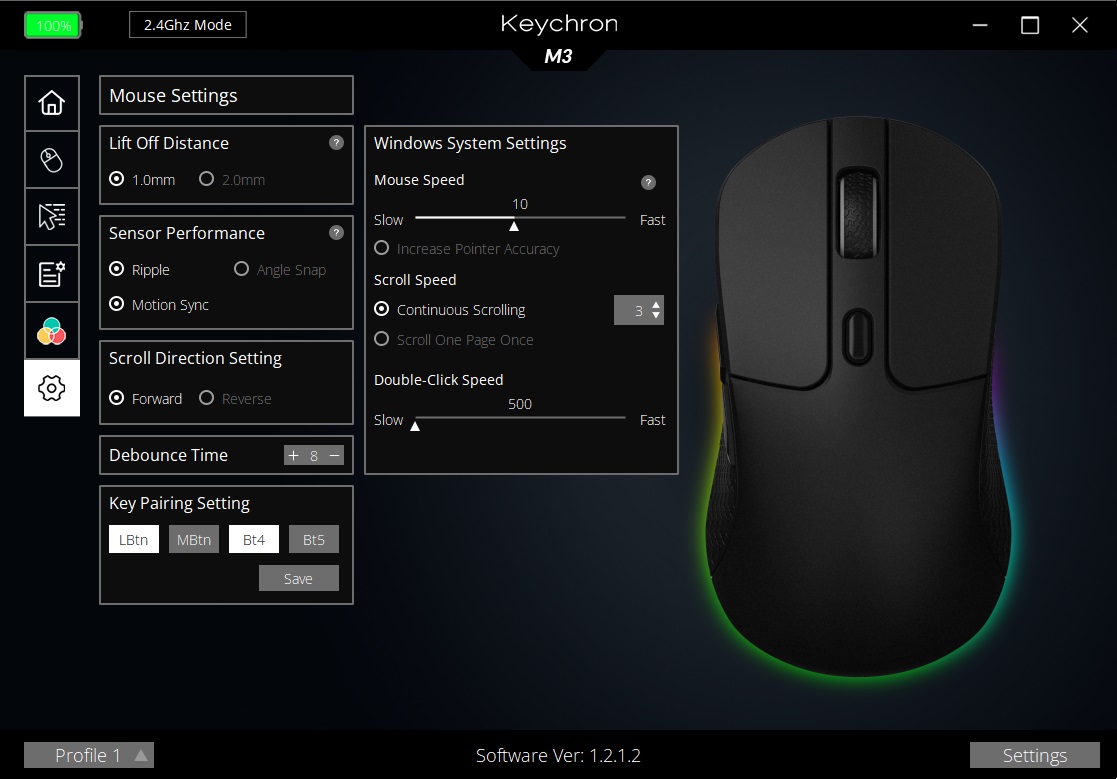Screen dimensions: 1117x779
Task: Click the MBtn pairing key
Action: 194,539
